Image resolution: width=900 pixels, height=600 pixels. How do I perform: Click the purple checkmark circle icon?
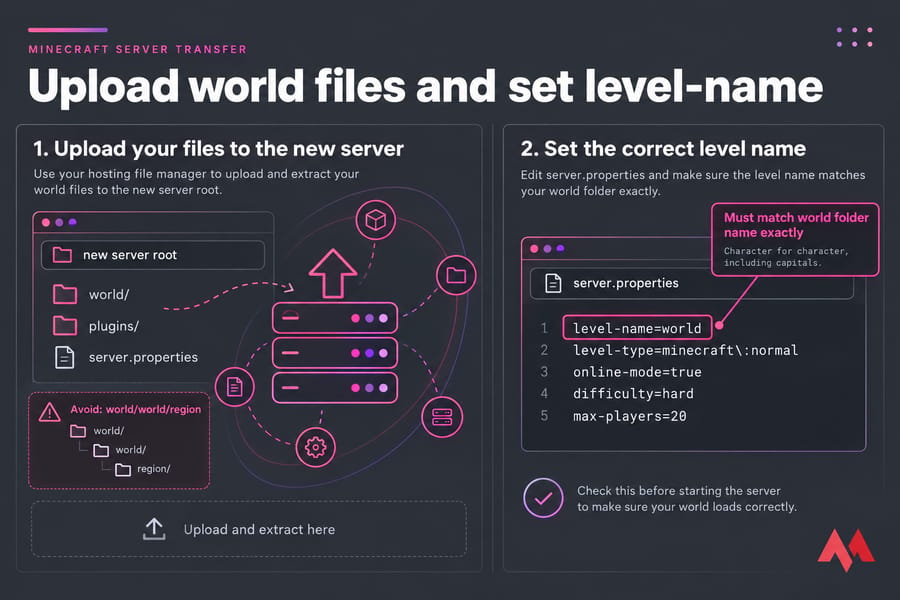pos(543,498)
